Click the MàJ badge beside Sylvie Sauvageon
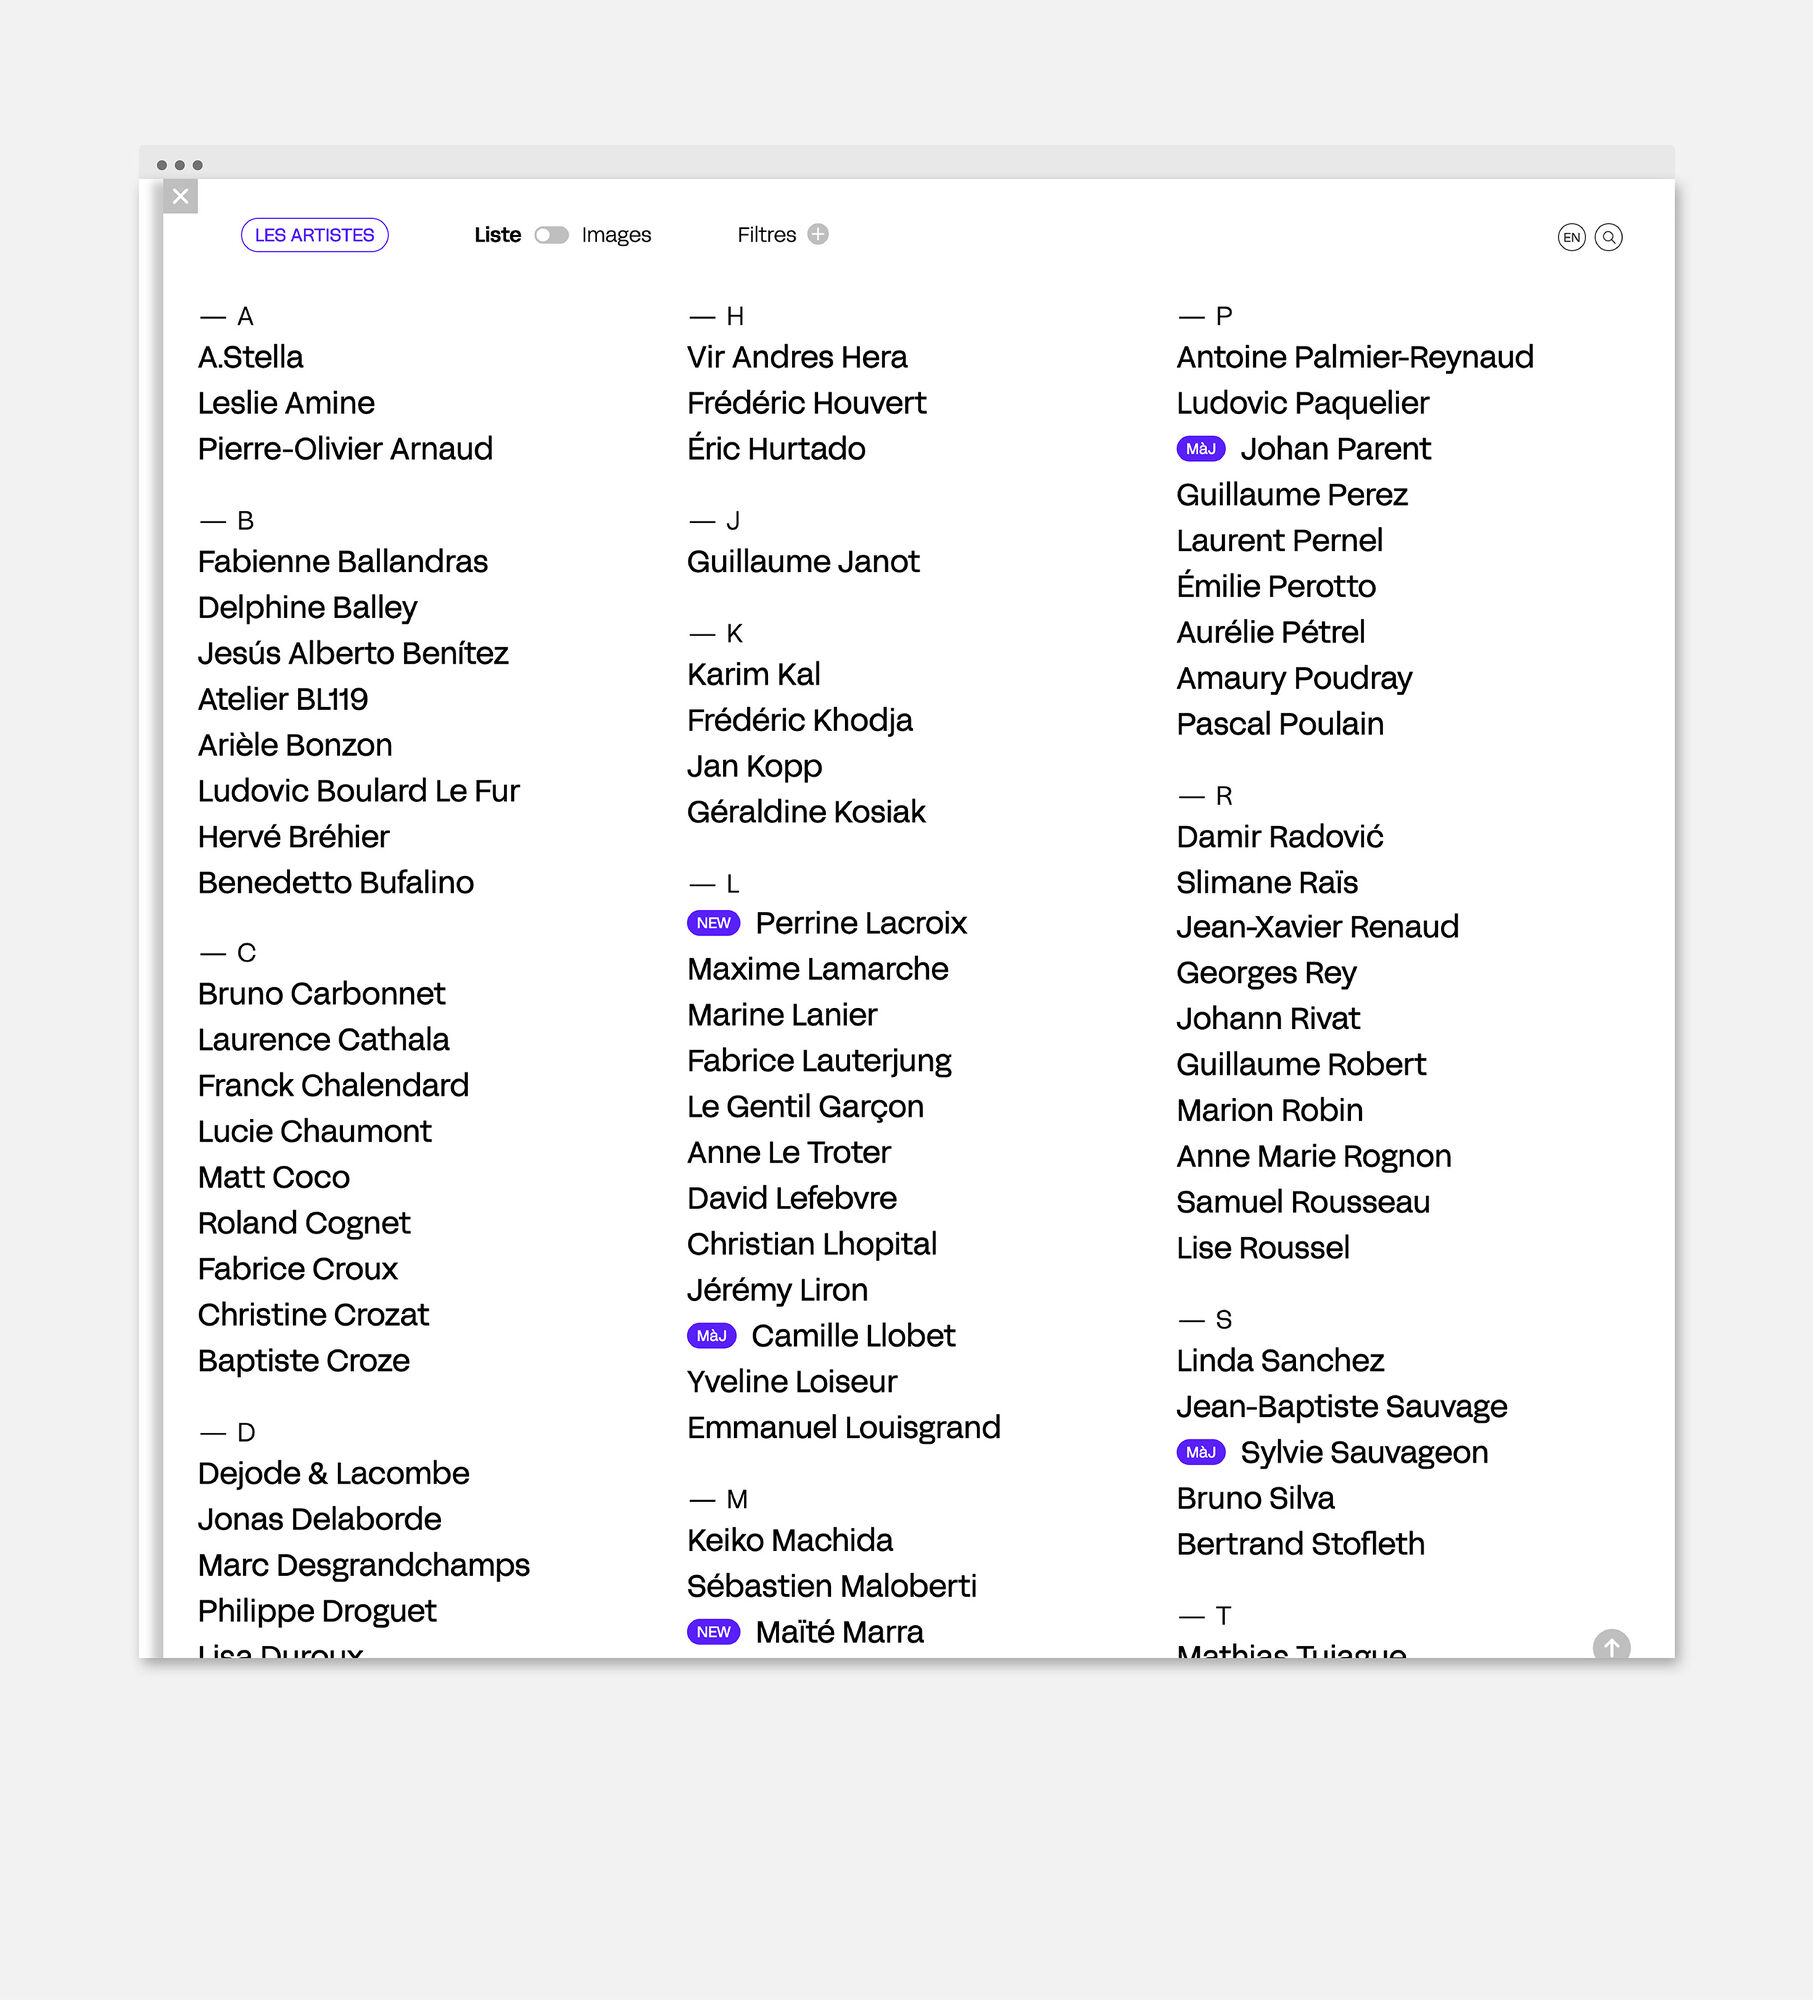This screenshot has width=1813, height=2000. click(1201, 1452)
